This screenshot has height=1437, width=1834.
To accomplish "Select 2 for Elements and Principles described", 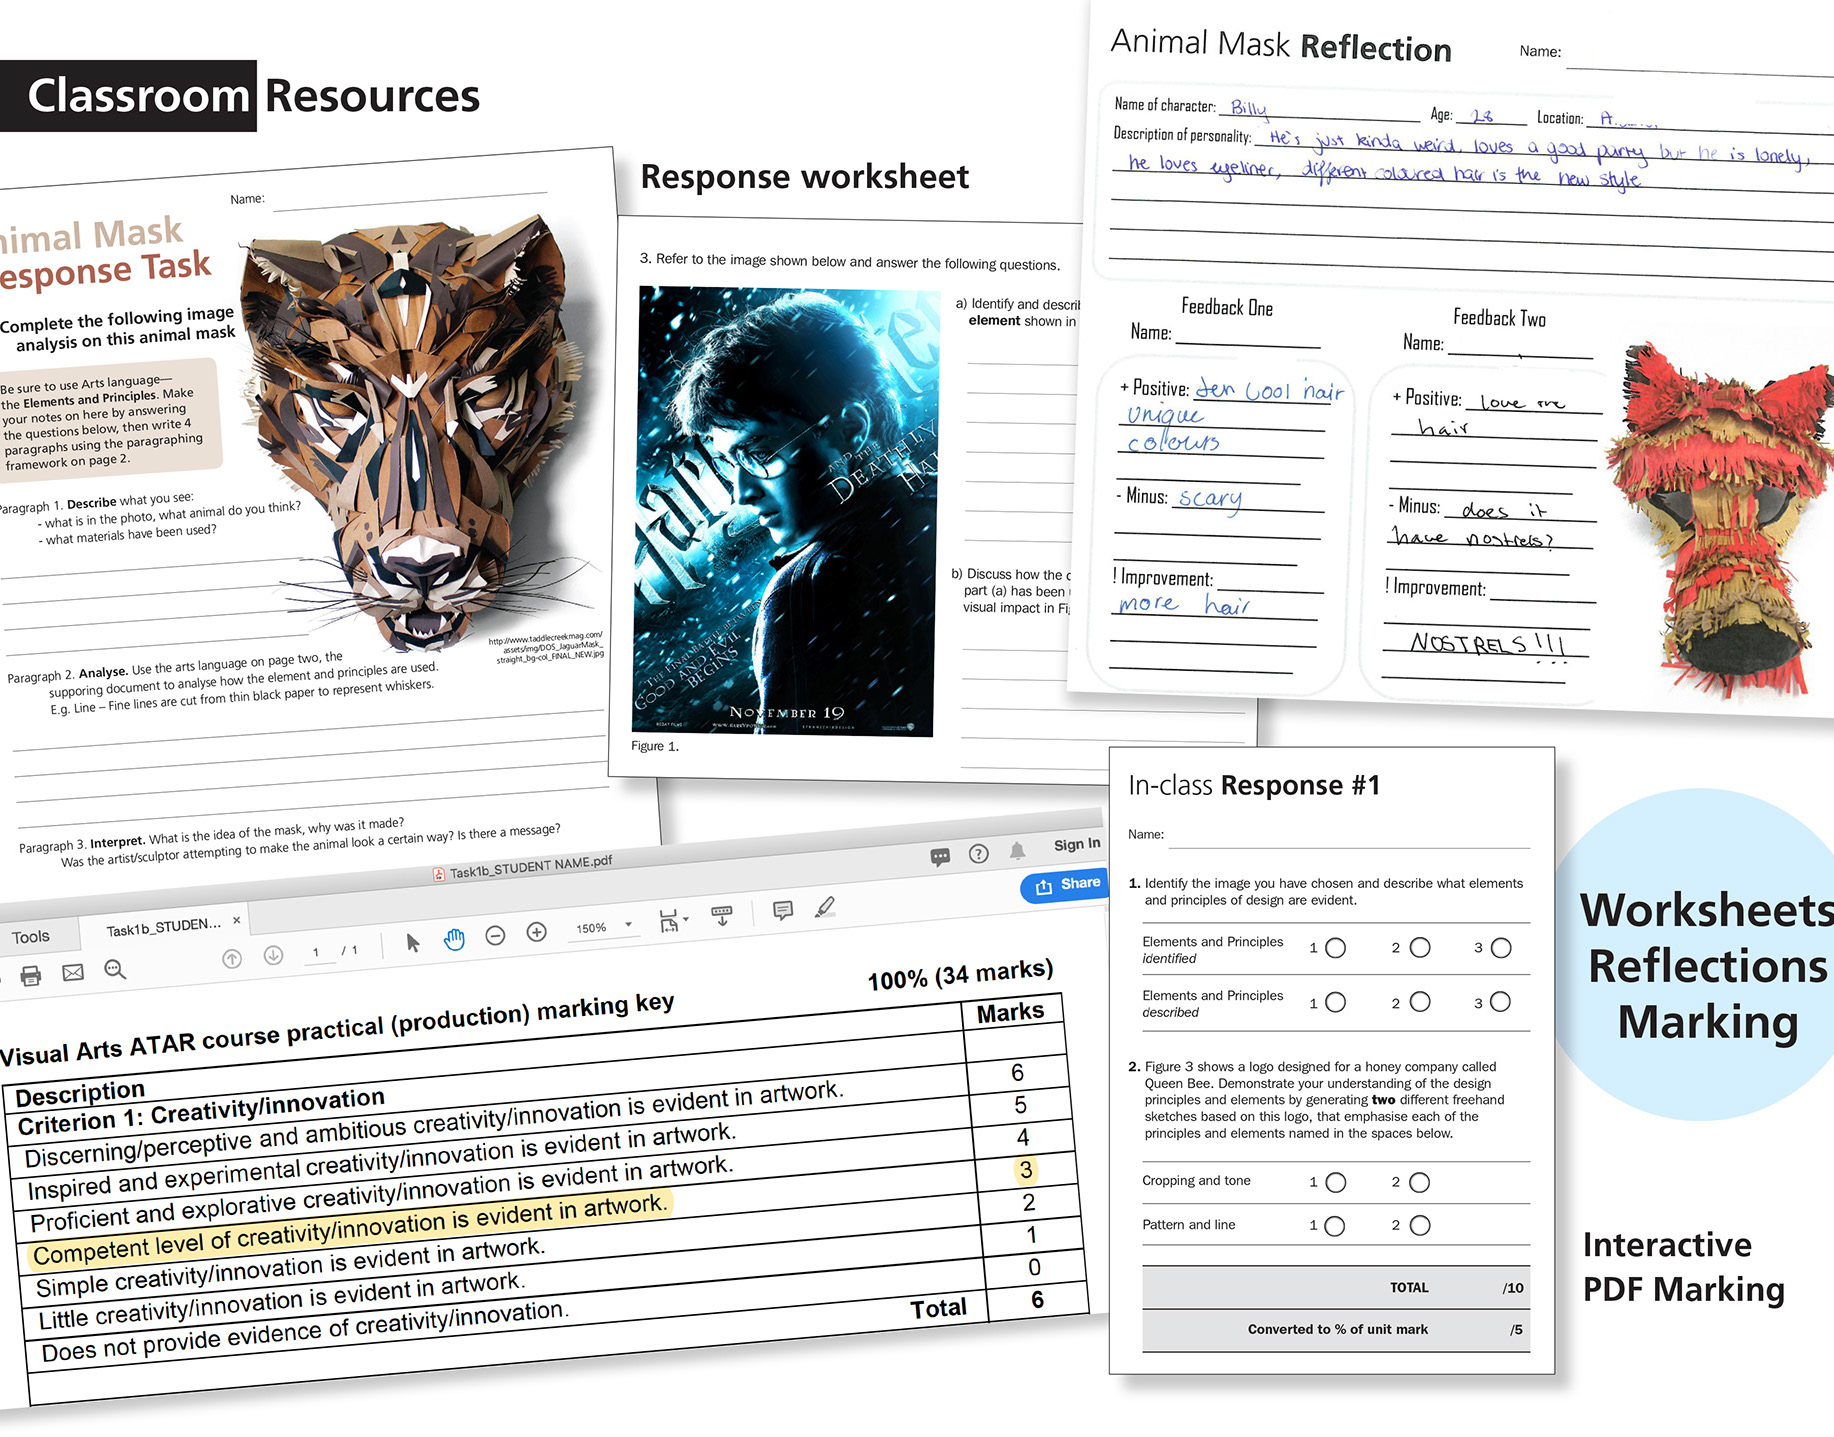I will click(1419, 1002).
